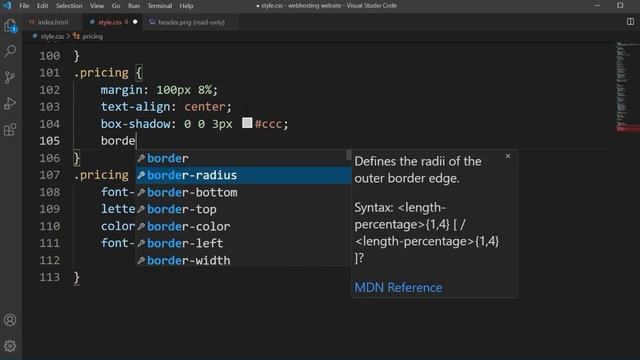Click the VS Code logo icon
640x360 pixels.
point(7,6)
